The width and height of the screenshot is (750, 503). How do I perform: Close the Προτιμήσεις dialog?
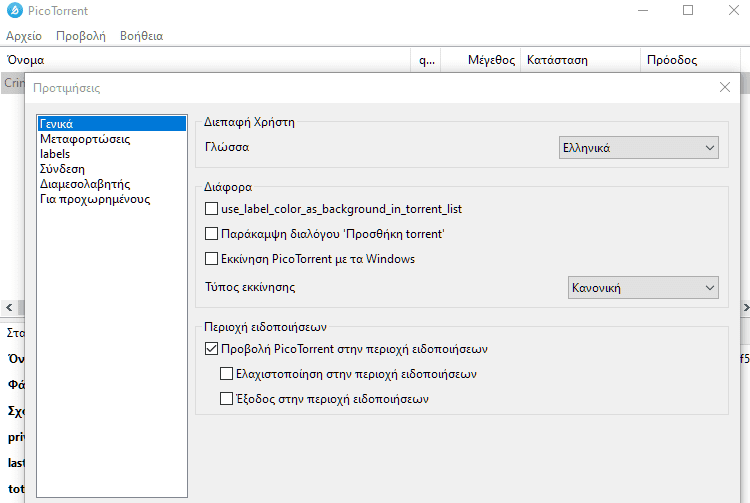[725, 87]
